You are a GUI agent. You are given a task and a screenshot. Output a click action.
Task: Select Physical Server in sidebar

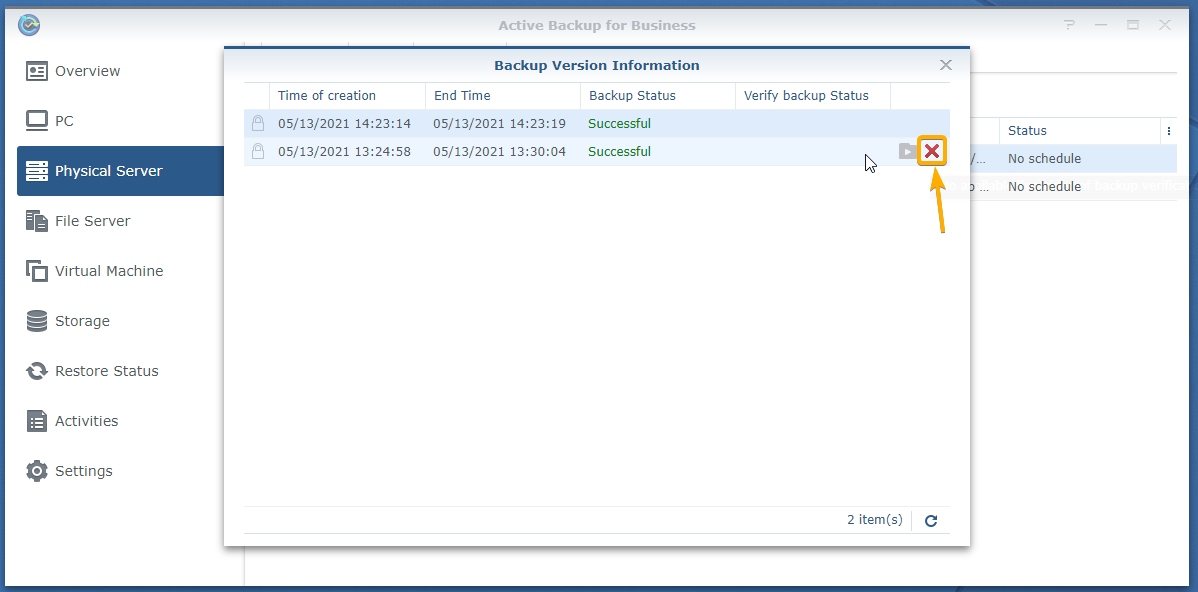pos(108,171)
